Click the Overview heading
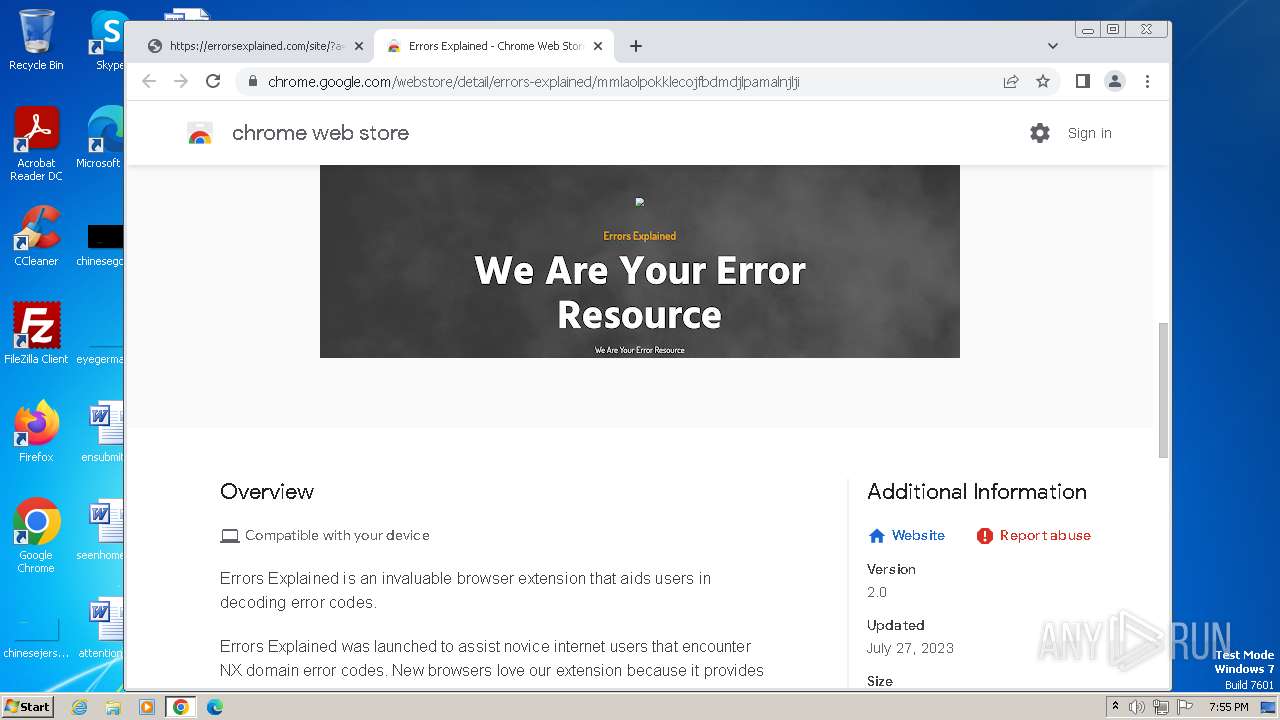 click(x=267, y=491)
